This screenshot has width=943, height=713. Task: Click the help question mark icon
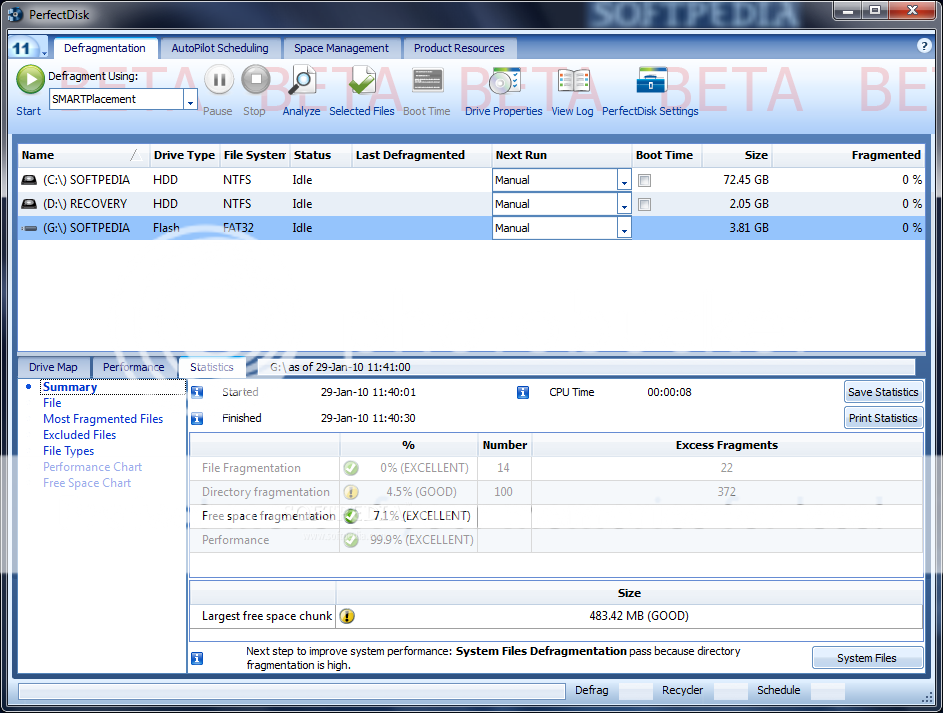[922, 46]
